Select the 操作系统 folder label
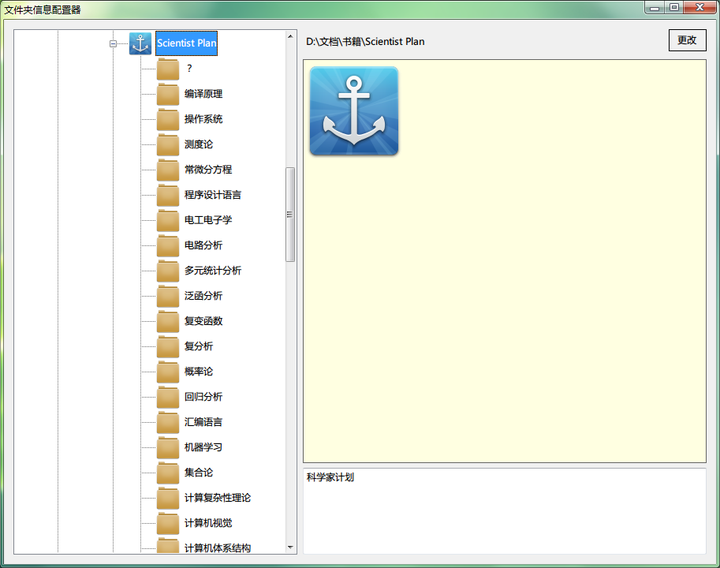Screen dimensions: 720x568 (x=203, y=119)
